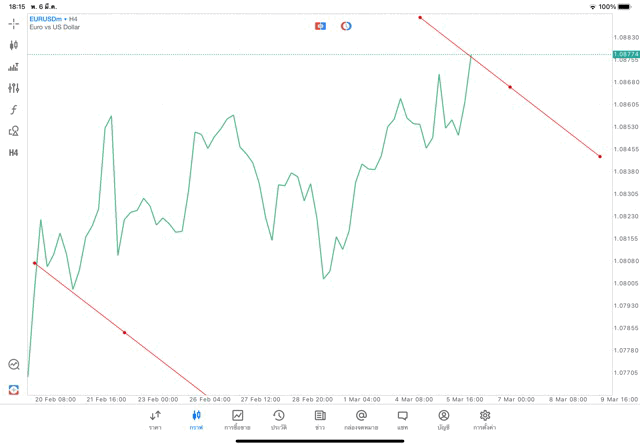Switch to the ราคา (Quotes) tab
Viewport: 640px width, 447px height.
(x=155, y=420)
